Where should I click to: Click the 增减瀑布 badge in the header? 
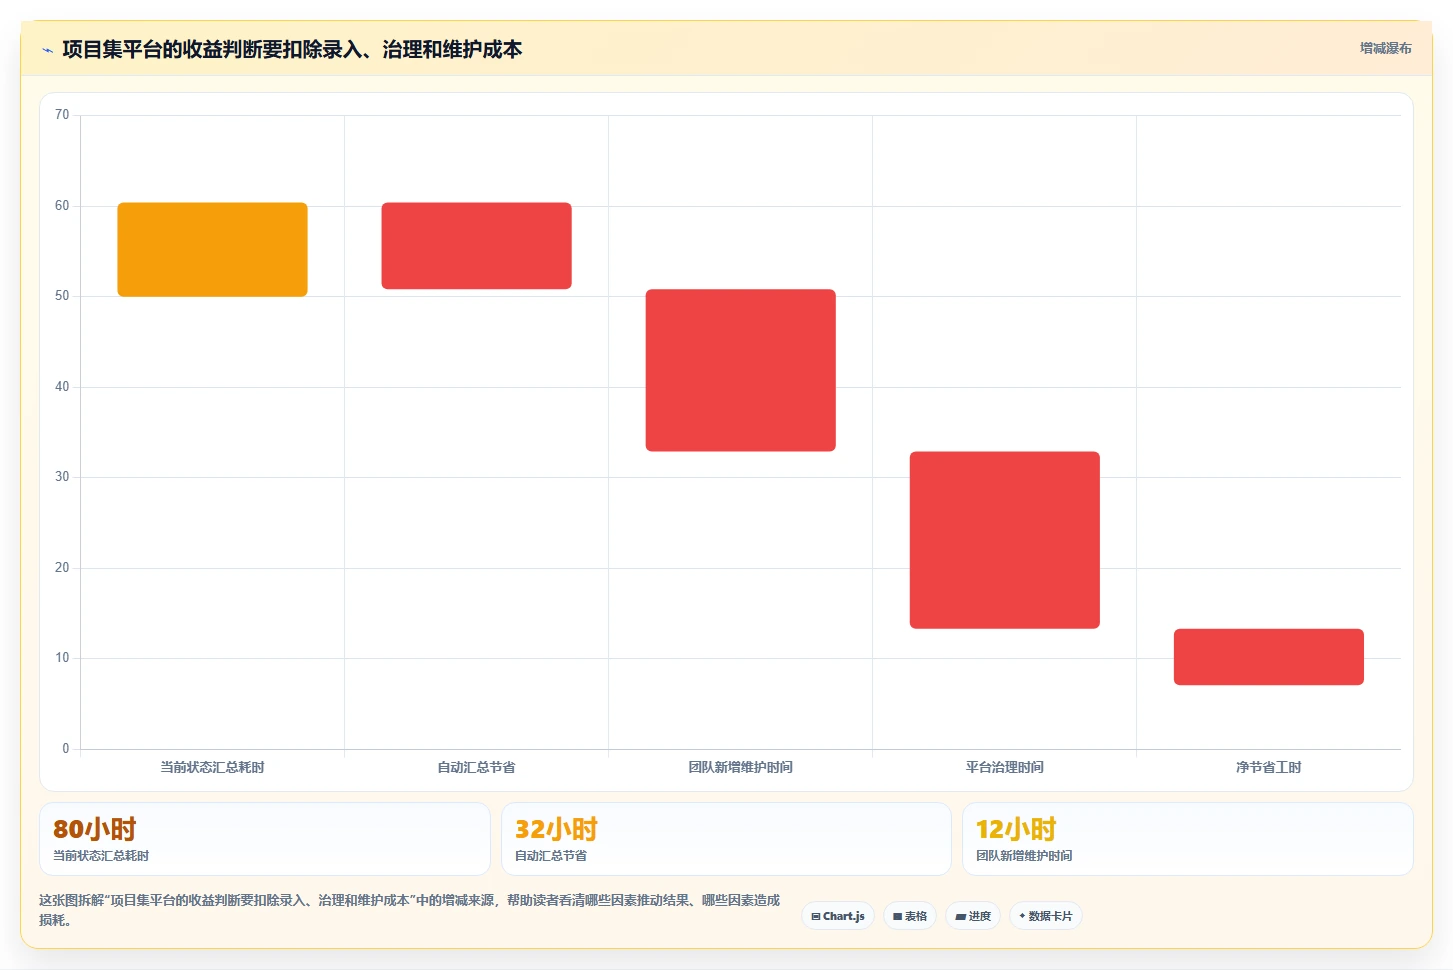(1385, 48)
